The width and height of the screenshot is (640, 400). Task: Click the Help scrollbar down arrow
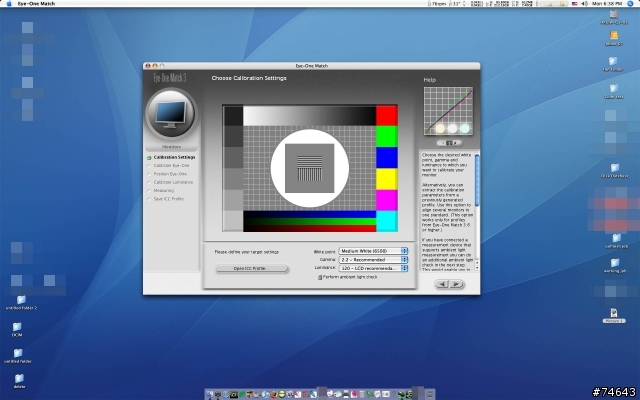pyautogui.click(x=477, y=268)
